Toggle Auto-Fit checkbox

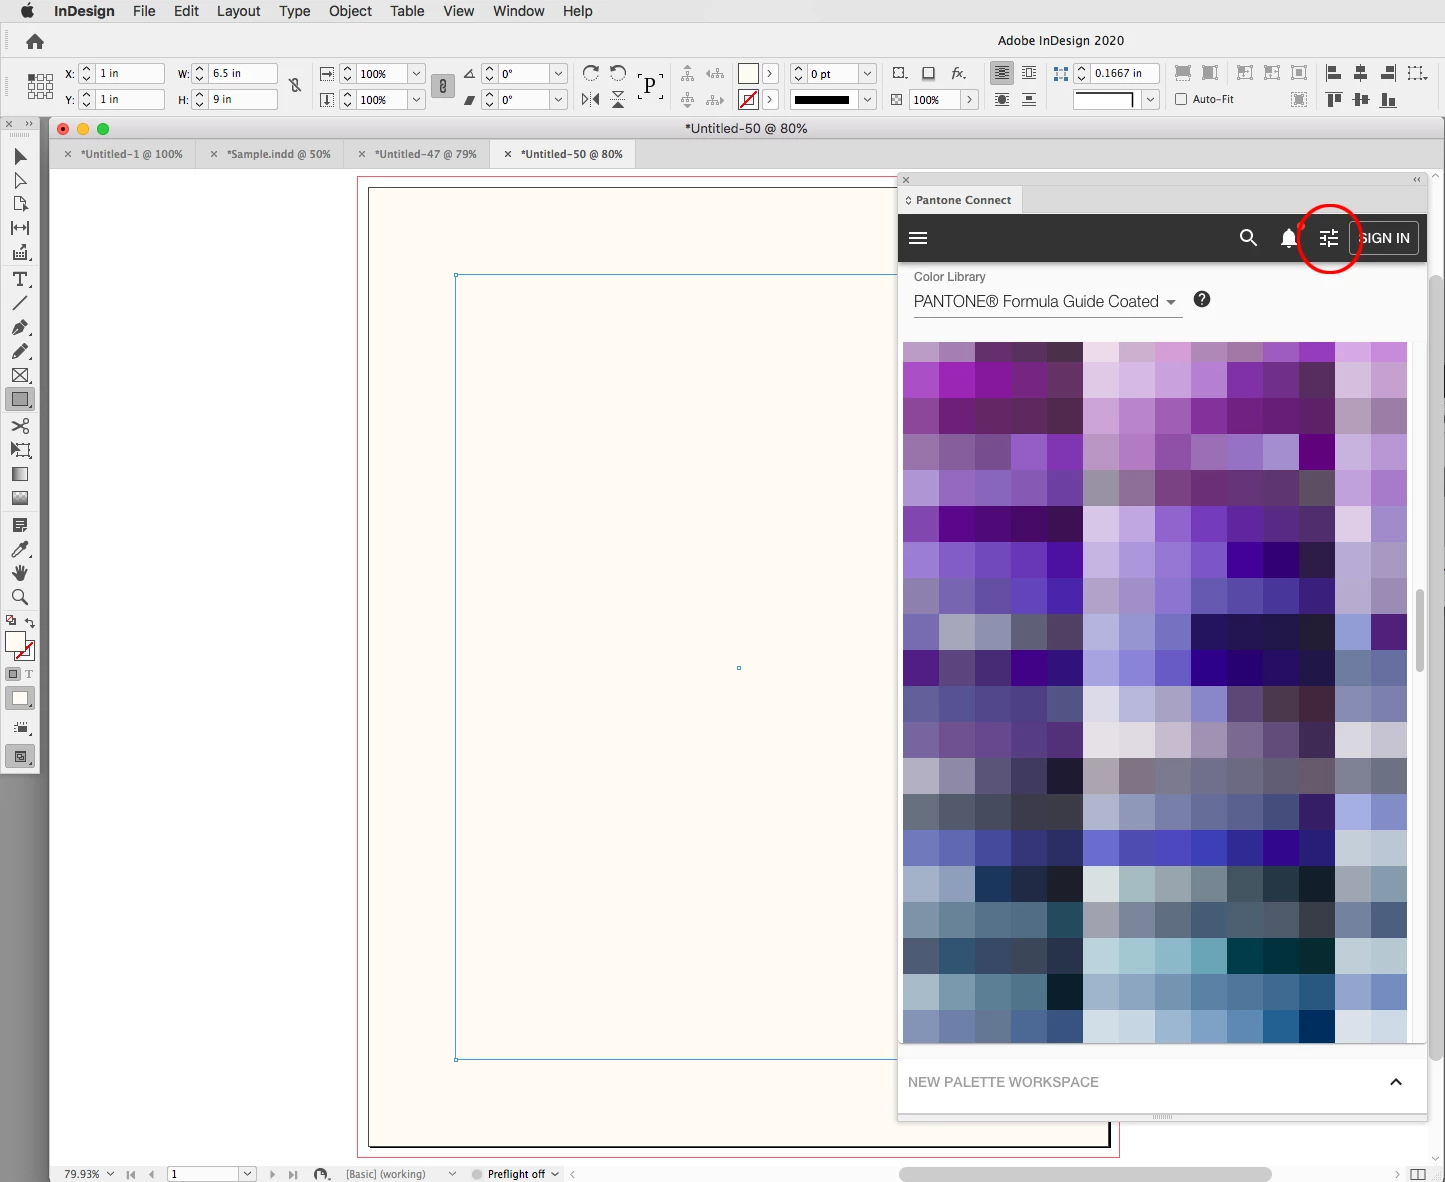point(1181,99)
